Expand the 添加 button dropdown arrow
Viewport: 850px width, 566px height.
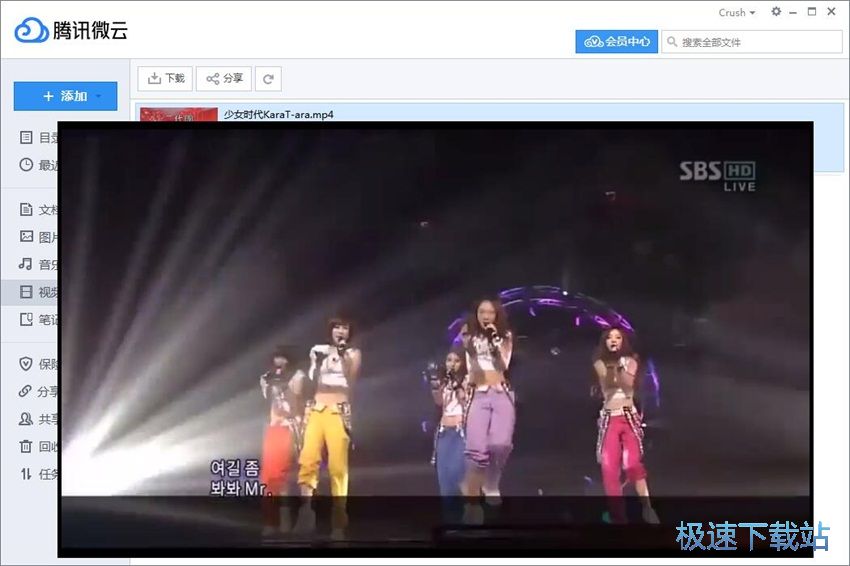(x=99, y=97)
